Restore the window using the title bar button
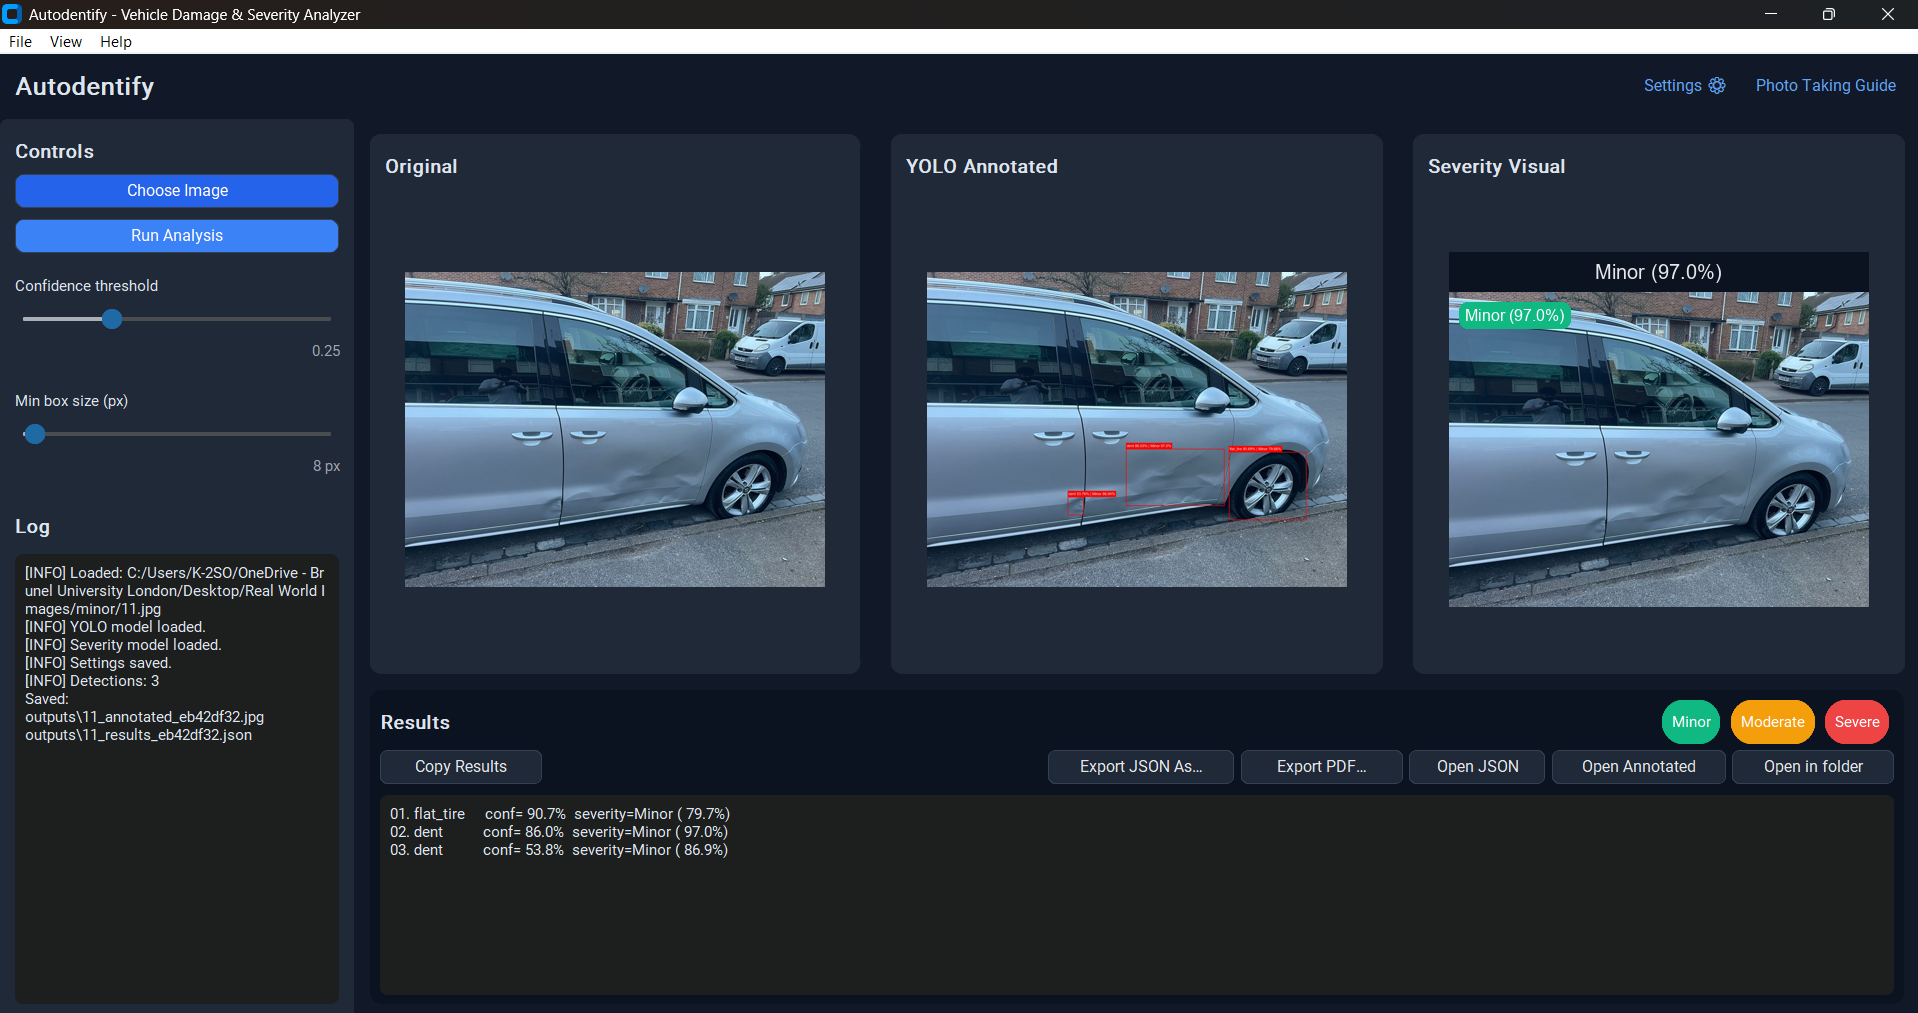The width and height of the screenshot is (1918, 1013). (x=1828, y=14)
